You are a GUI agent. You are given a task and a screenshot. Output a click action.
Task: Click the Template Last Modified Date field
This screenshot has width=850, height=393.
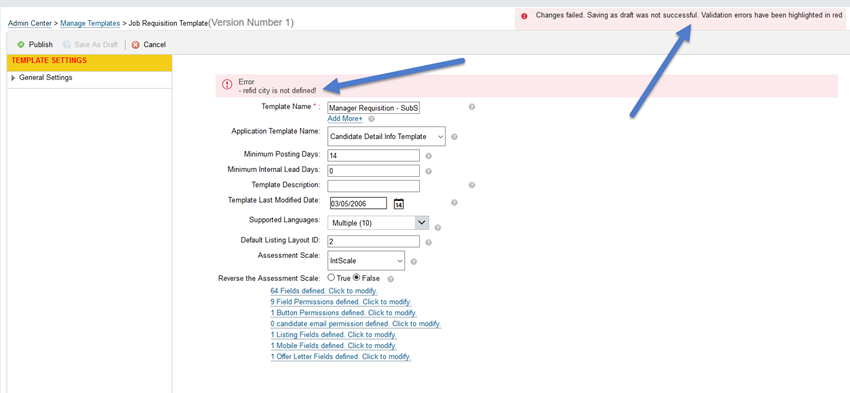357,203
